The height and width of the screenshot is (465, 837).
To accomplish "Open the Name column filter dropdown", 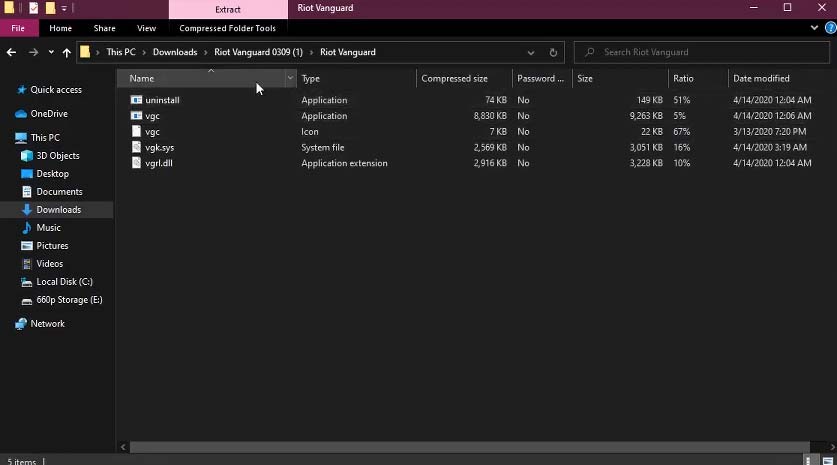I will pos(290,78).
